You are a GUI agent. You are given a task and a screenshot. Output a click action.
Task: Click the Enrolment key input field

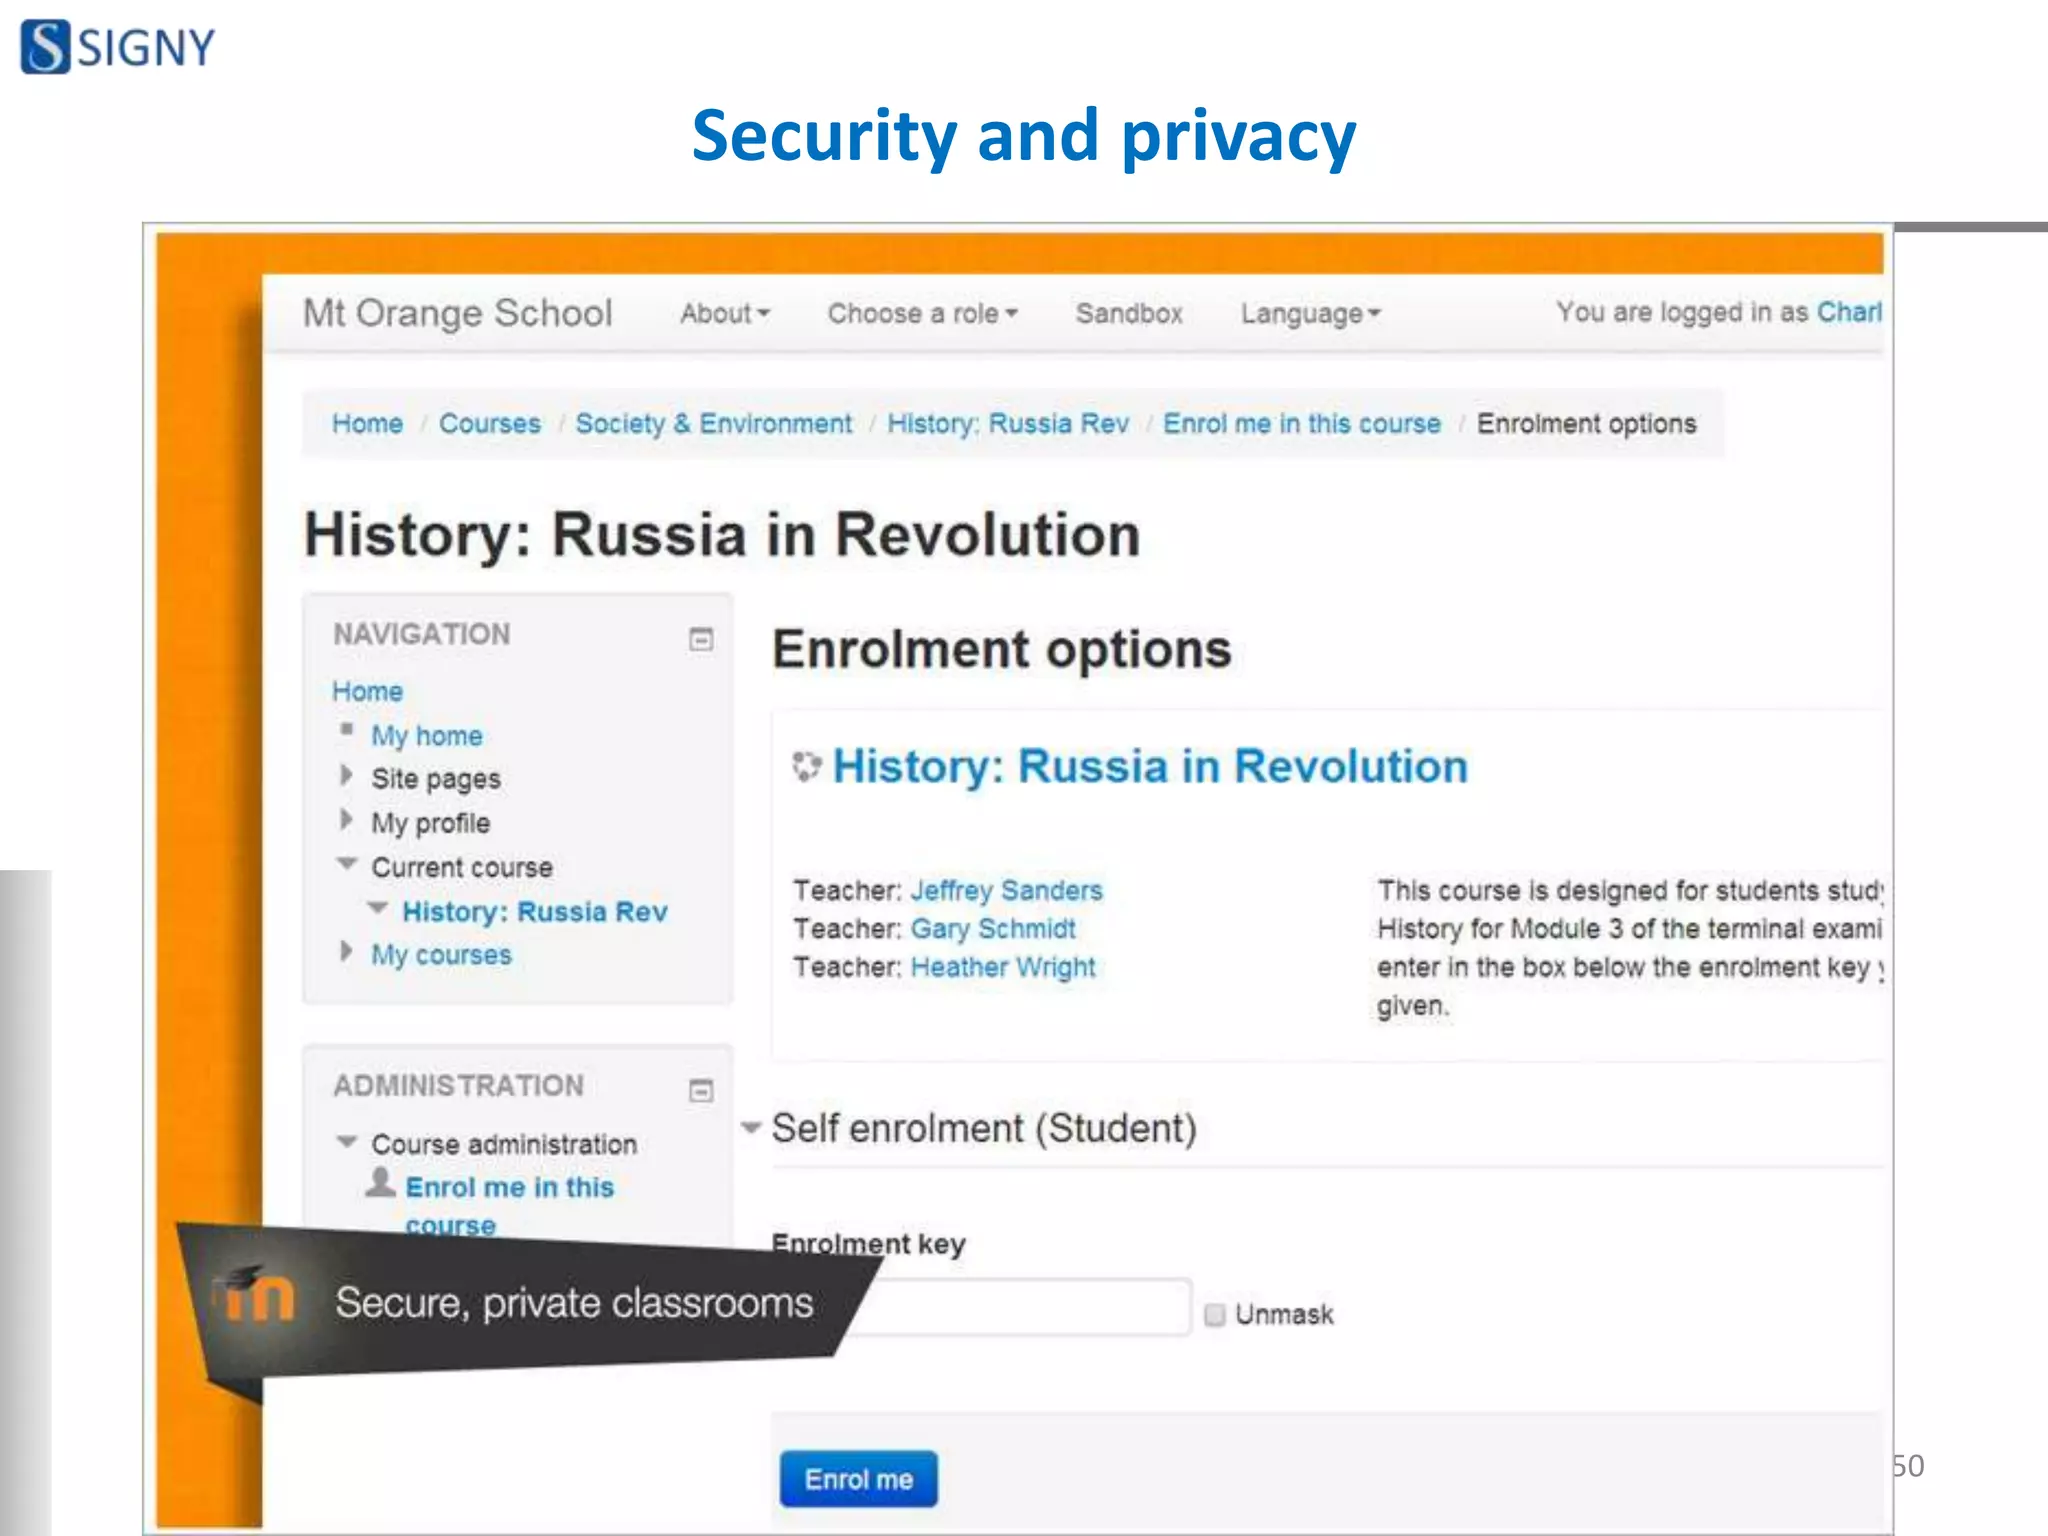(1020, 1307)
